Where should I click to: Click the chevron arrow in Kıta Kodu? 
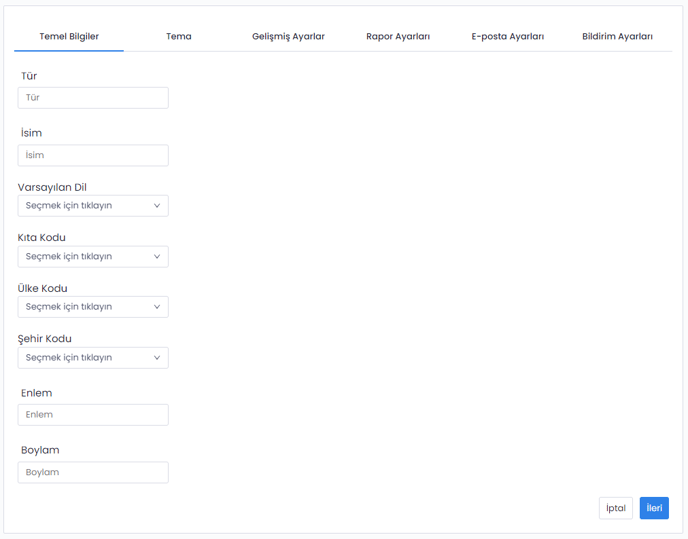[x=157, y=257]
